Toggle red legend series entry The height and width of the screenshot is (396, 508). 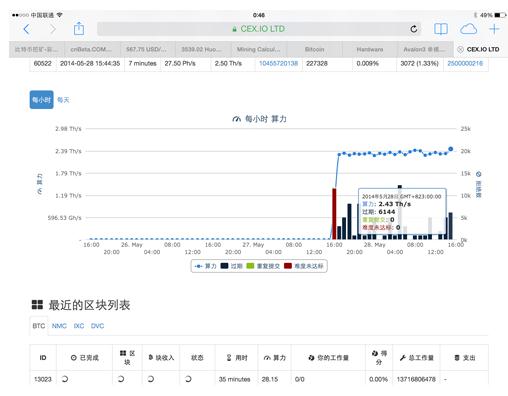coord(304,266)
